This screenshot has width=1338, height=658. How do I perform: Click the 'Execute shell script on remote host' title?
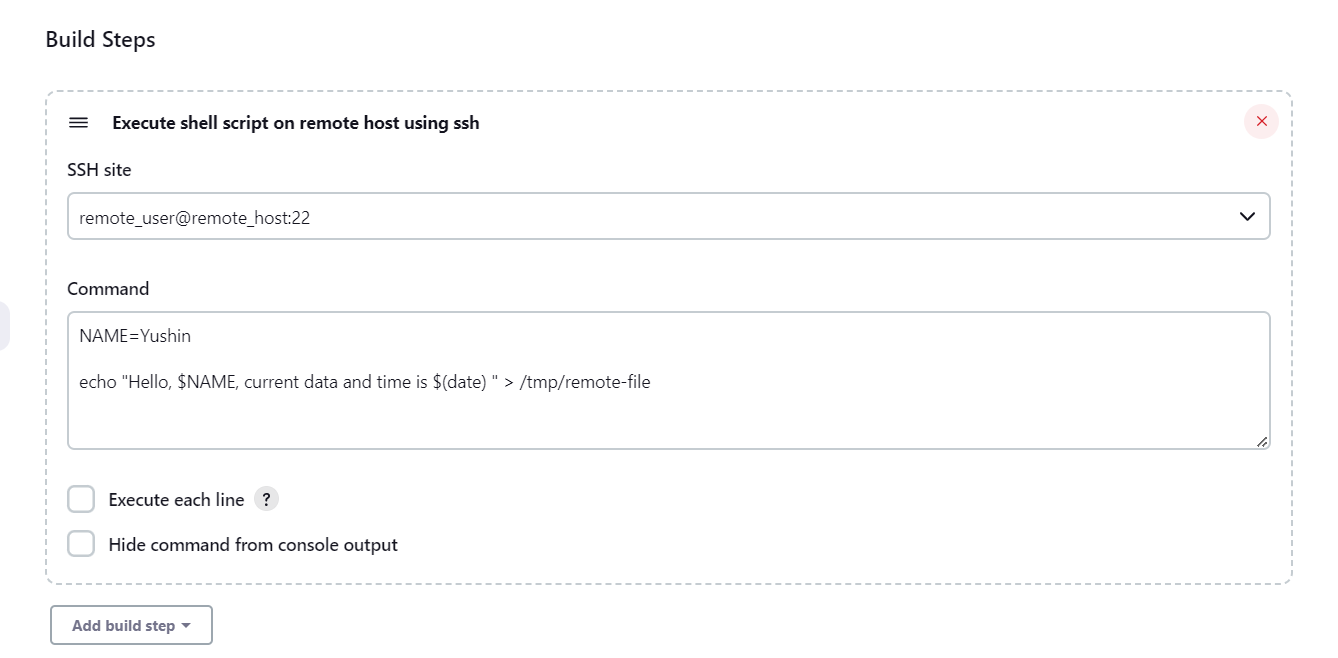click(x=296, y=123)
